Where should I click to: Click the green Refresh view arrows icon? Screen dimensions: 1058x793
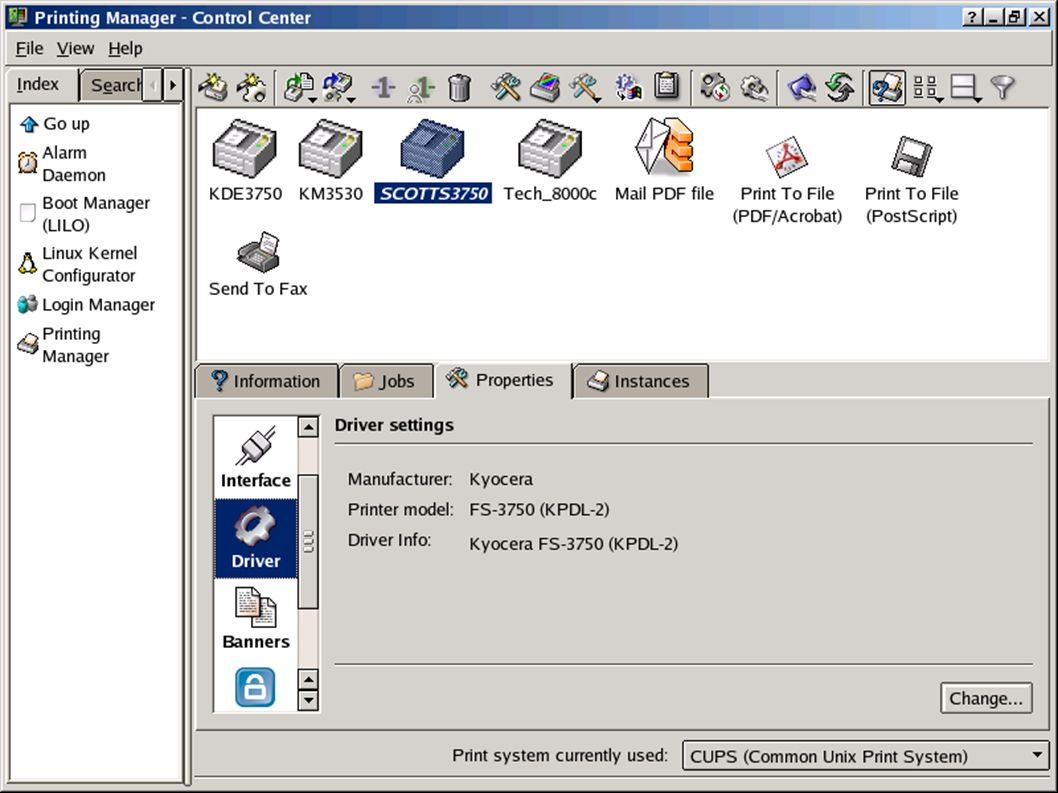pyautogui.click(x=840, y=88)
